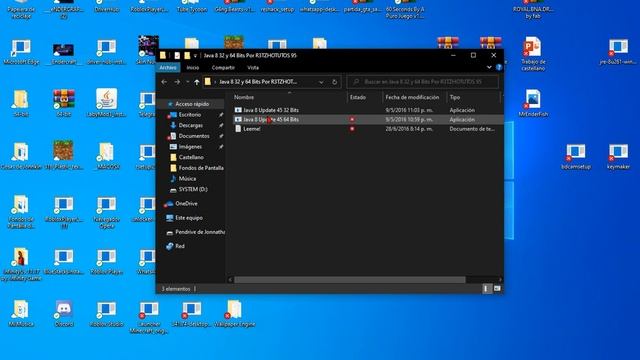
Task: Open the Castellano folder in sidebar
Action: (x=191, y=157)
